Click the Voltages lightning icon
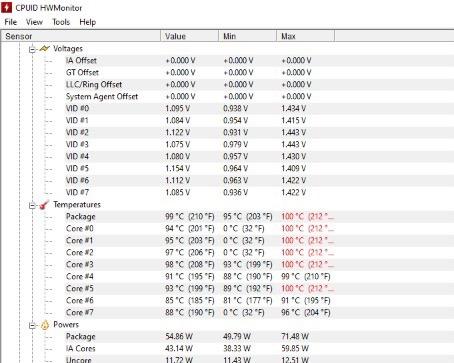This screenshot has width=454, height=363. click(x=44, y=49)
